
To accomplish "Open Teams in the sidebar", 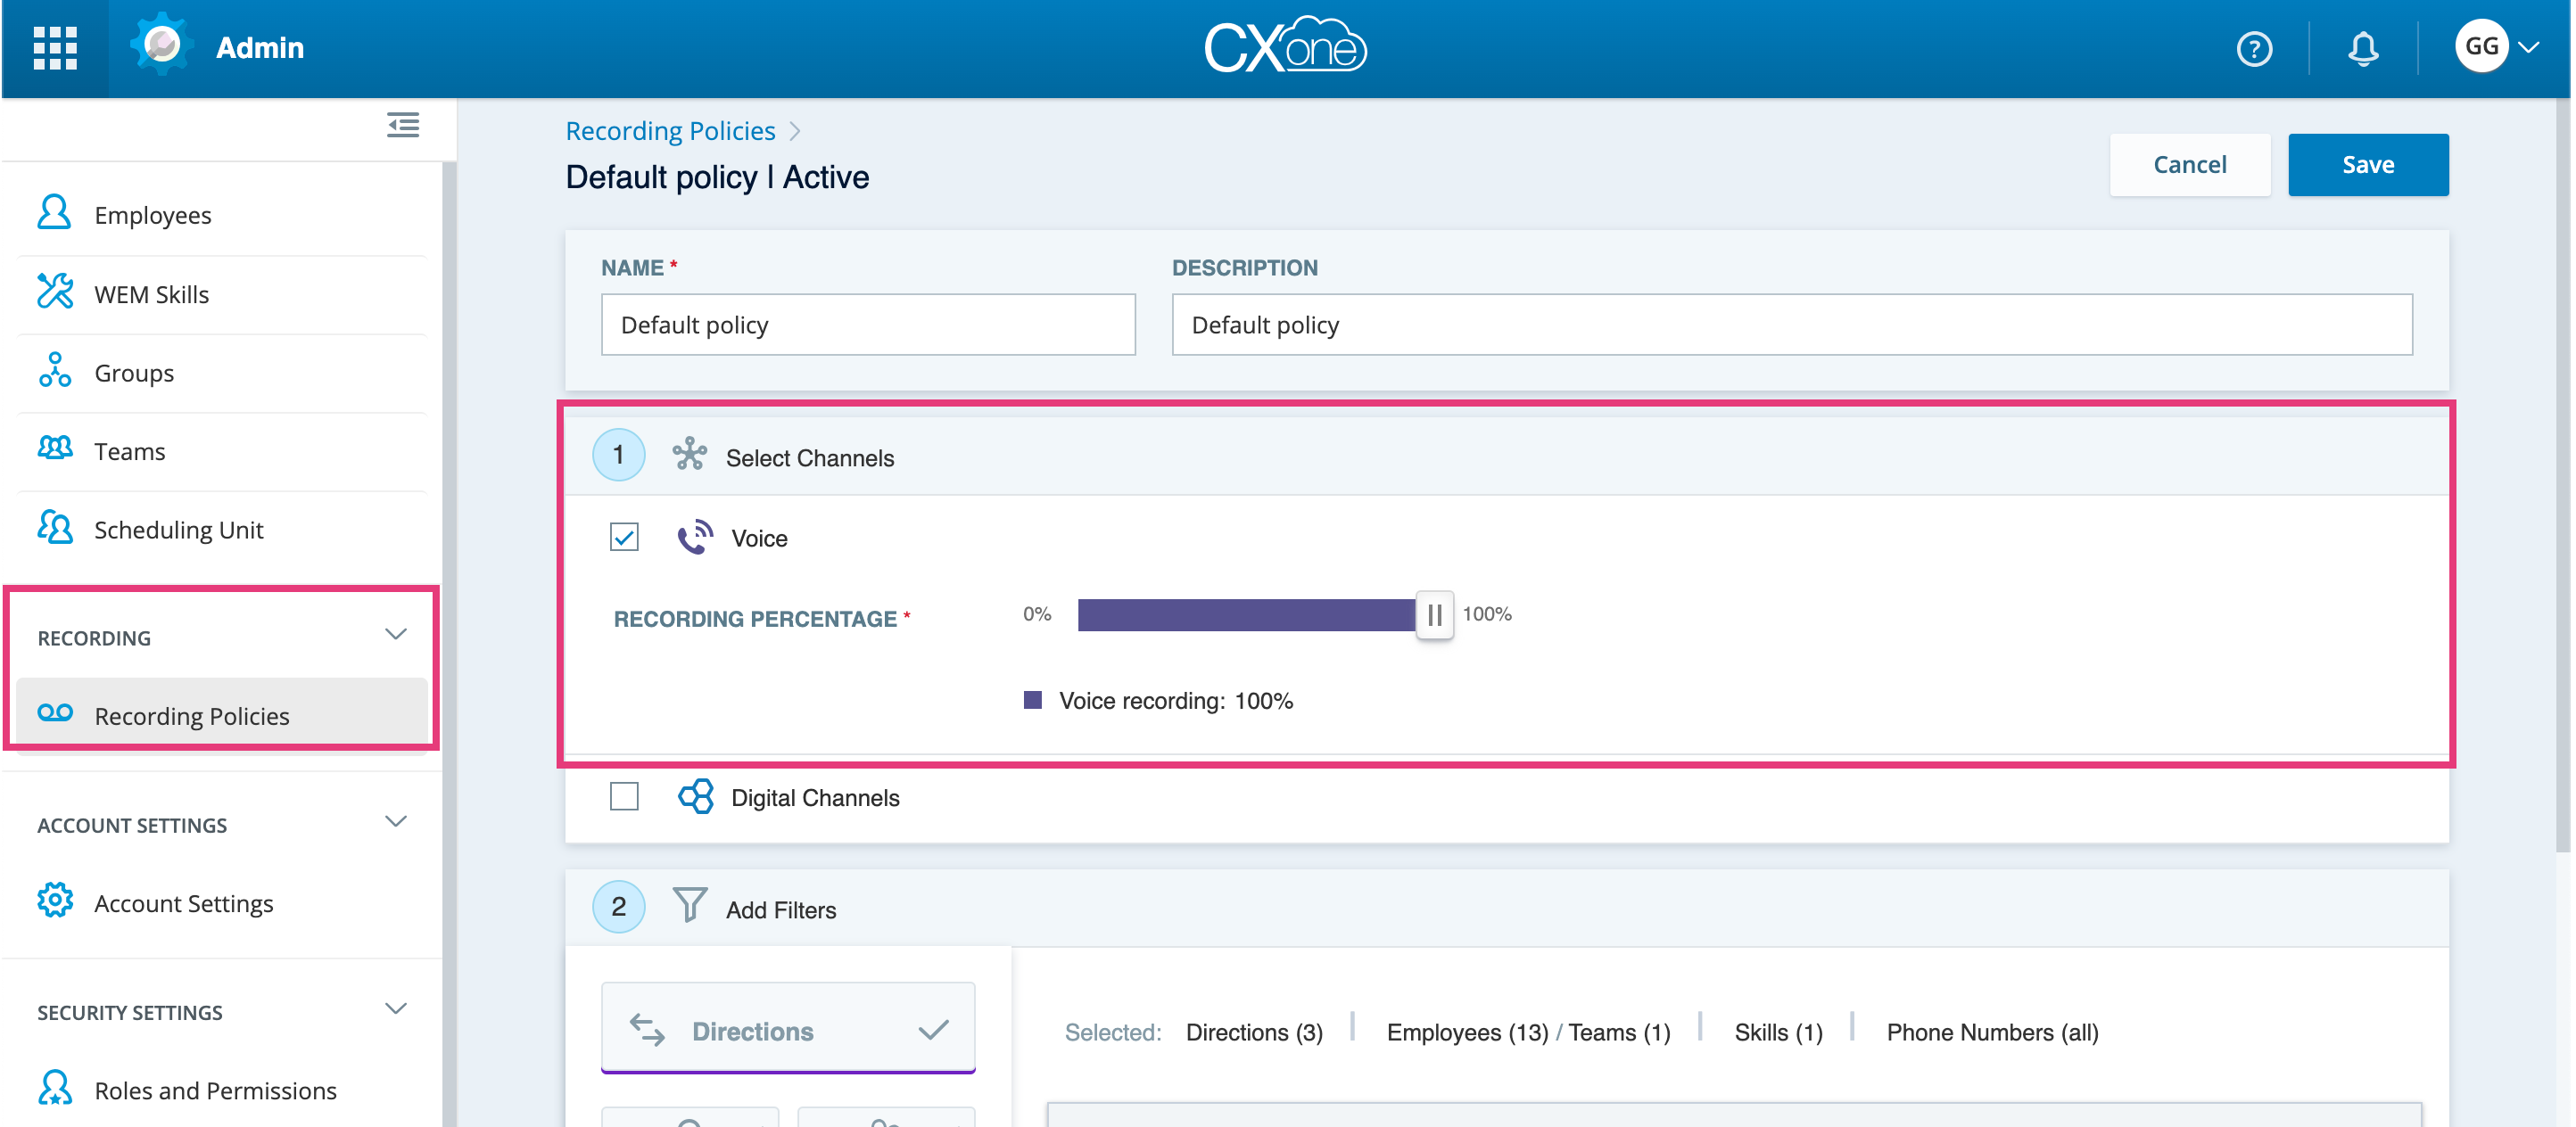I will (130, 451).
